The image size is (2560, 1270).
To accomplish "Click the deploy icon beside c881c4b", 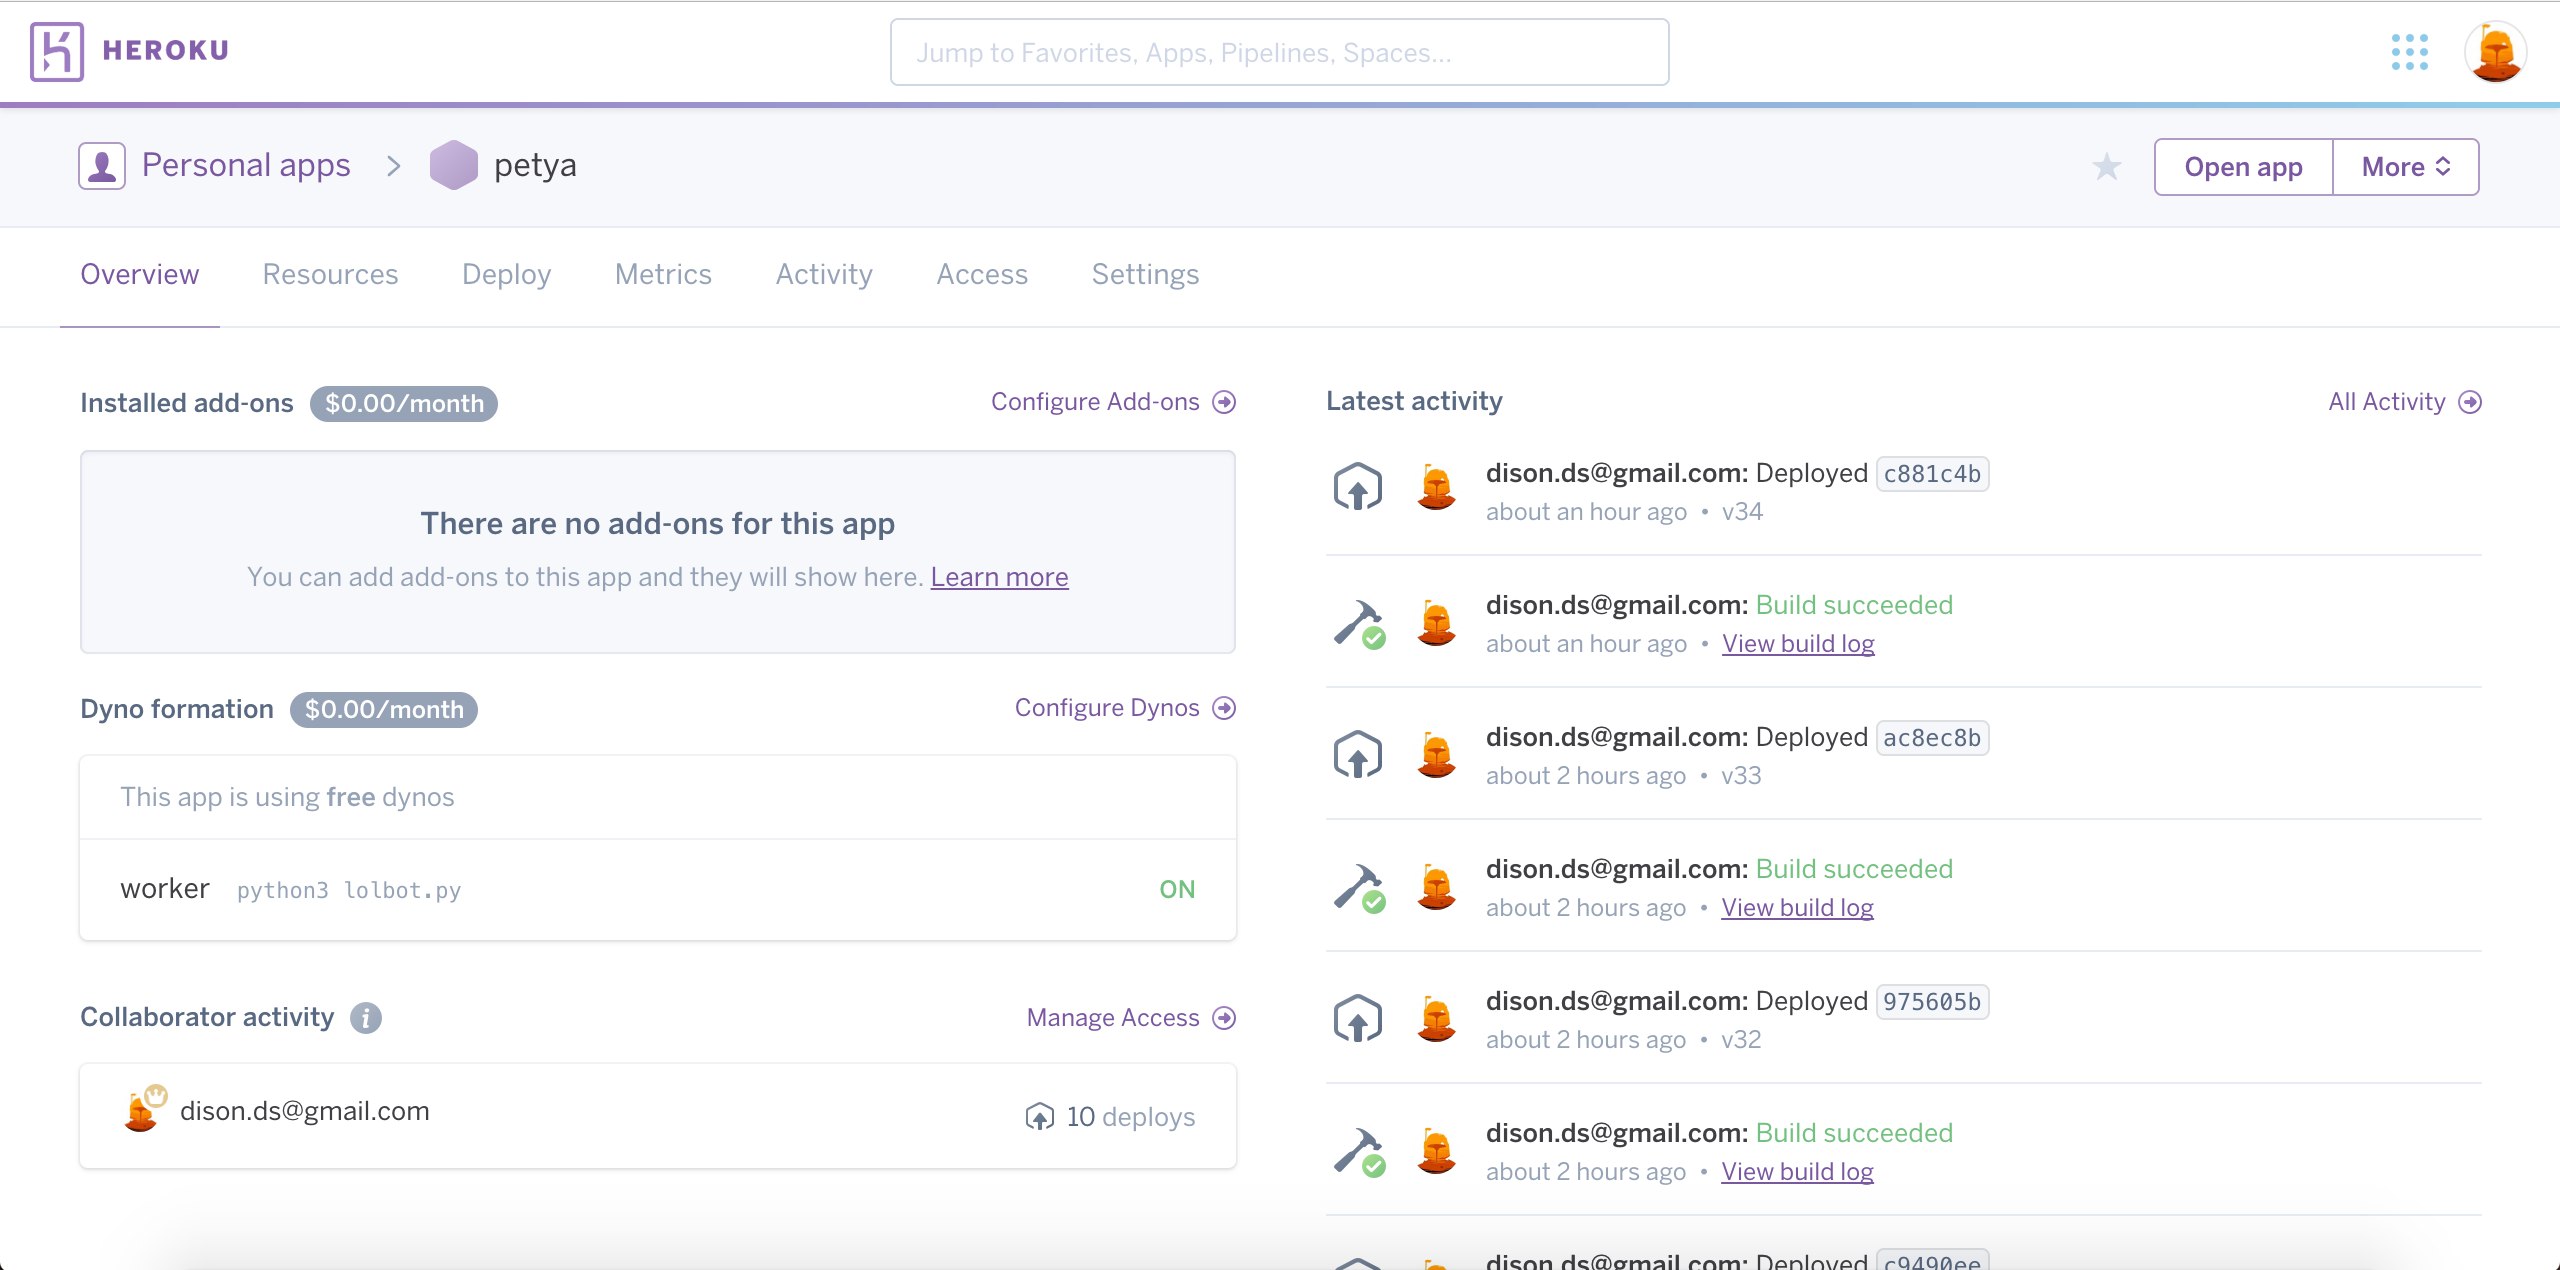I will (1358, 488).
